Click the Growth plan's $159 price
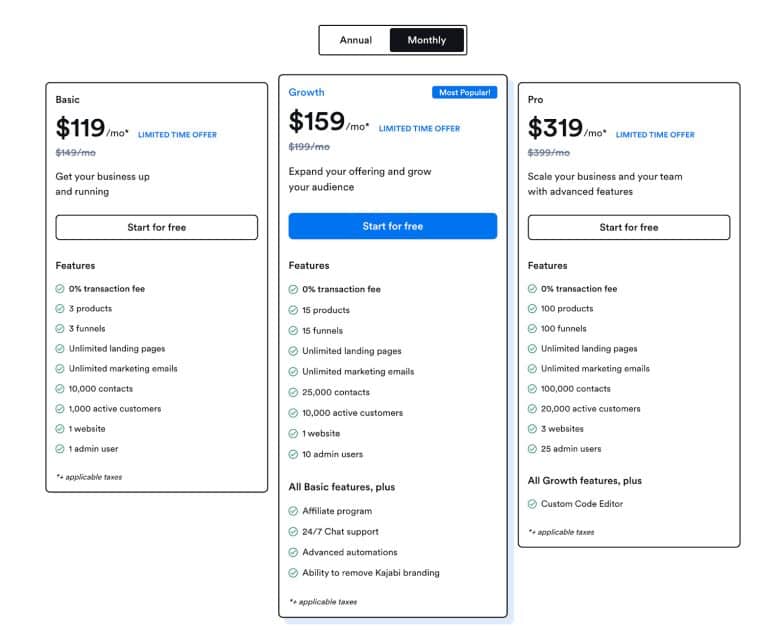The height and width of the screenshot is (643, 784). point(315,122)
